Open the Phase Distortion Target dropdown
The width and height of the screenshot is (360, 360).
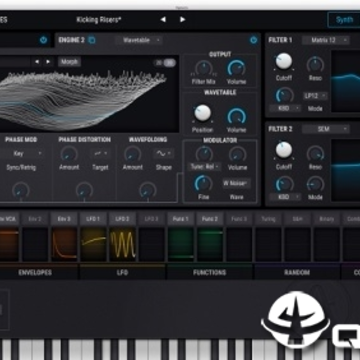[x=100, y=154]
